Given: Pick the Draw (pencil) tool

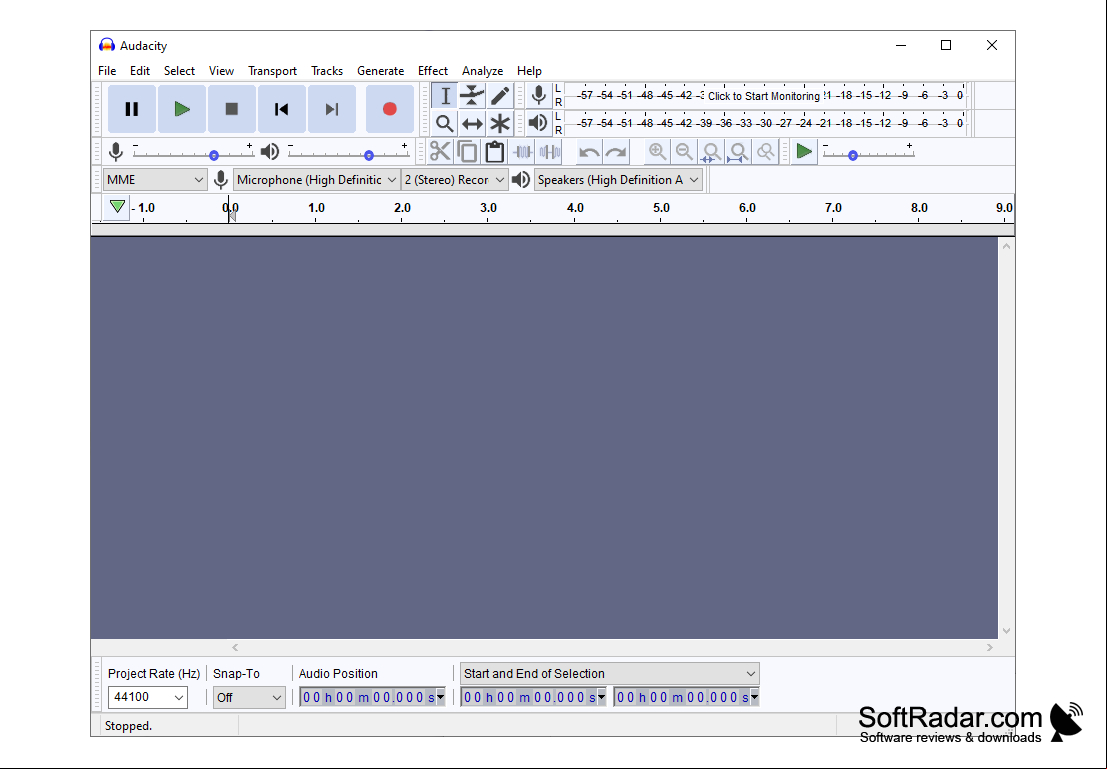Looking at the screenshot, I should [x=500, y=95].
